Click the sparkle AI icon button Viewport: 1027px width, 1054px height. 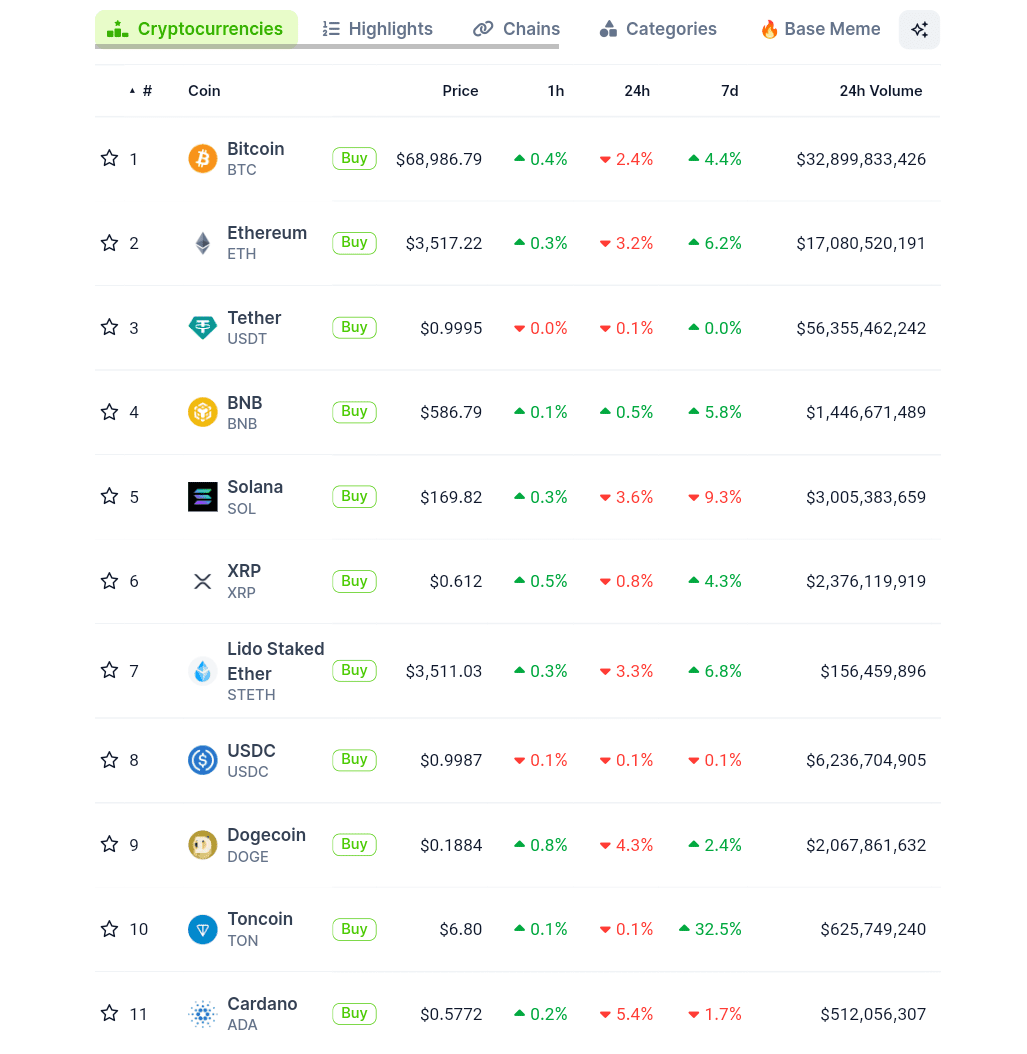coord(919,30)
